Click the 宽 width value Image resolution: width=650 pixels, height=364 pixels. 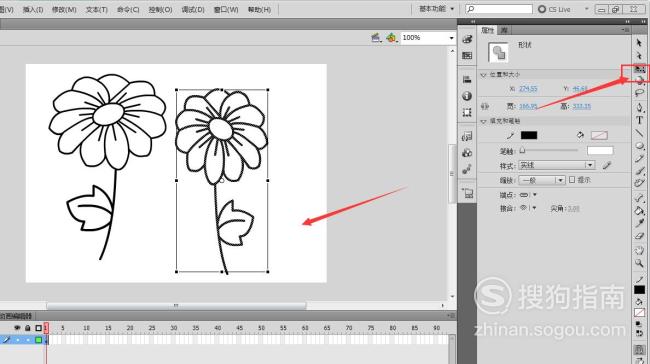528,107
